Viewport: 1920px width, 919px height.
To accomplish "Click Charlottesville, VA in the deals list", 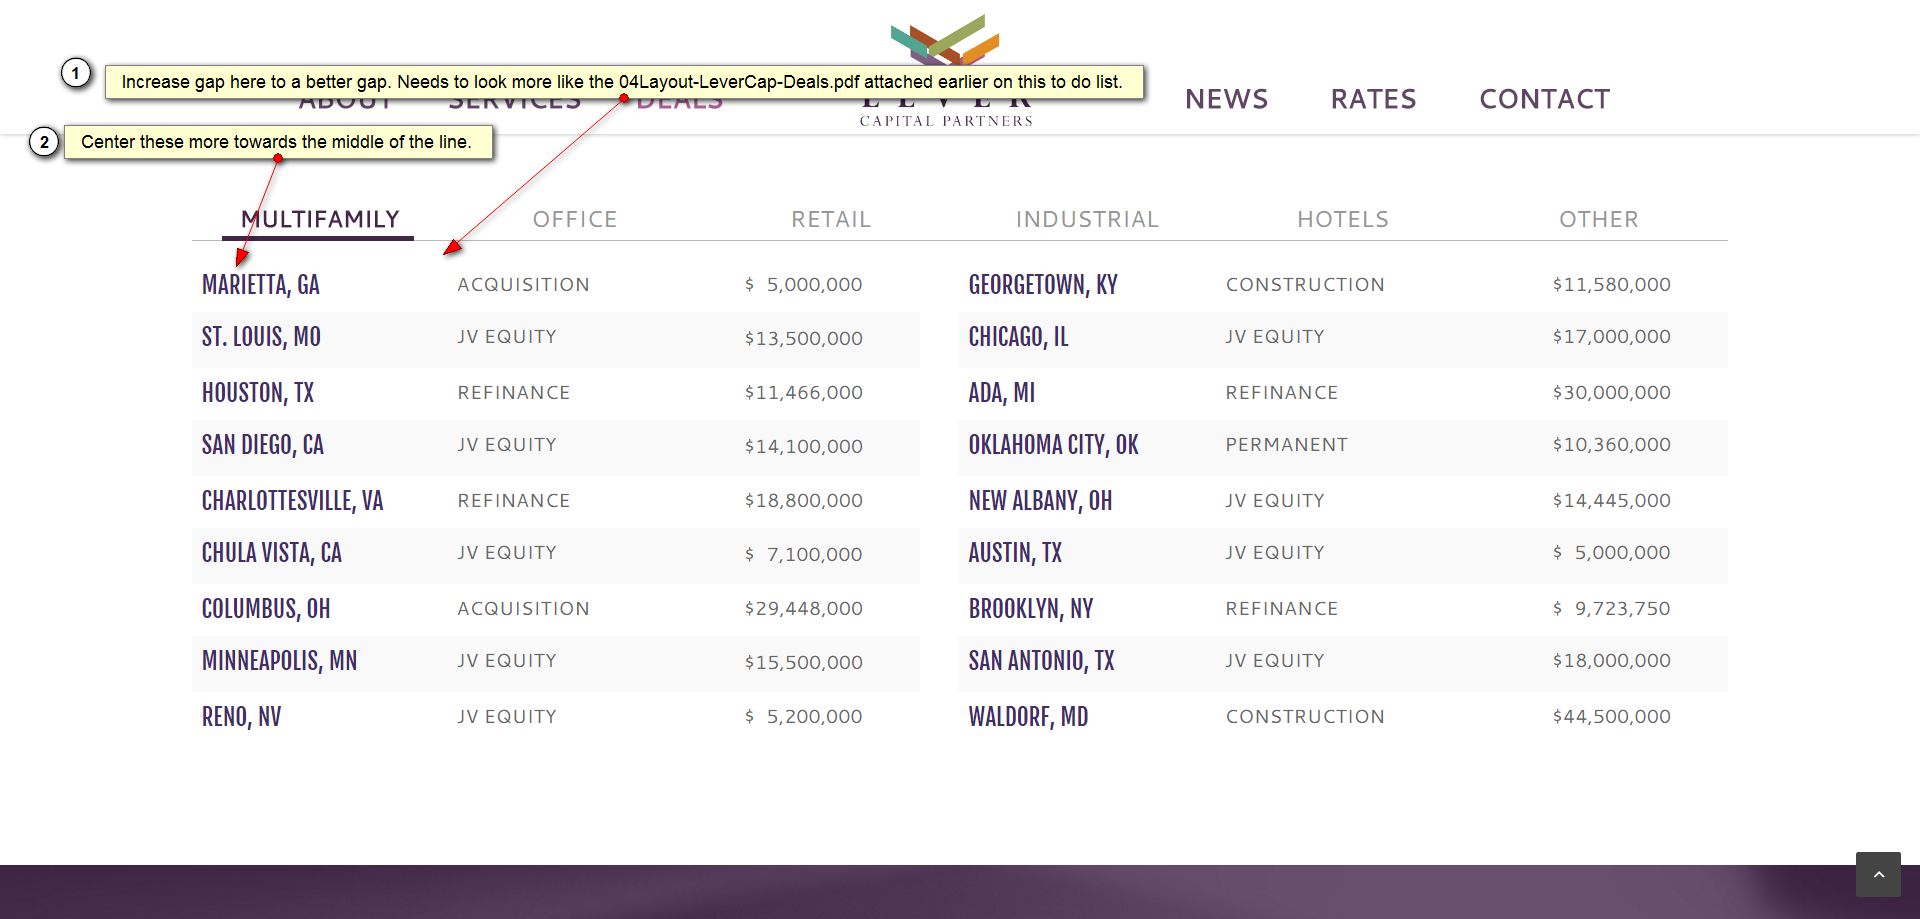I will pyautogui.click(x=293, y=501).
